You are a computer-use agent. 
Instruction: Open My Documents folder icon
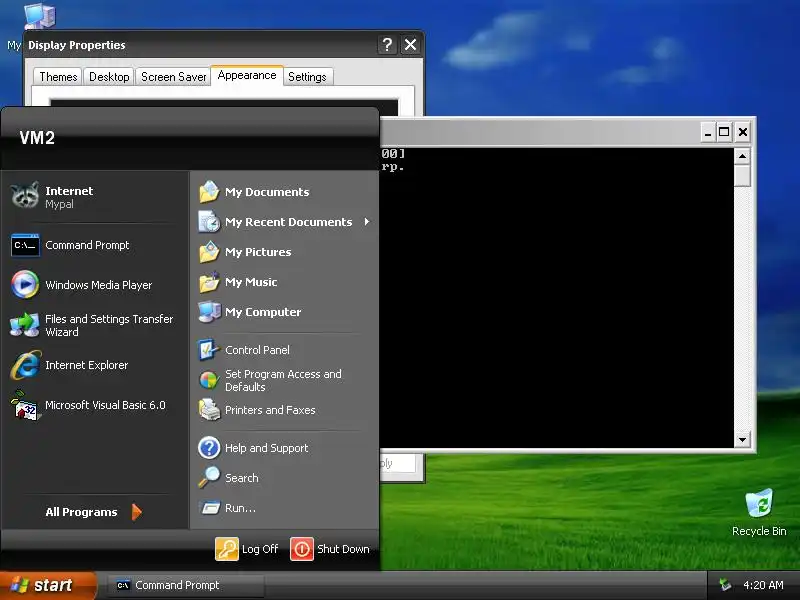(209, 192)
